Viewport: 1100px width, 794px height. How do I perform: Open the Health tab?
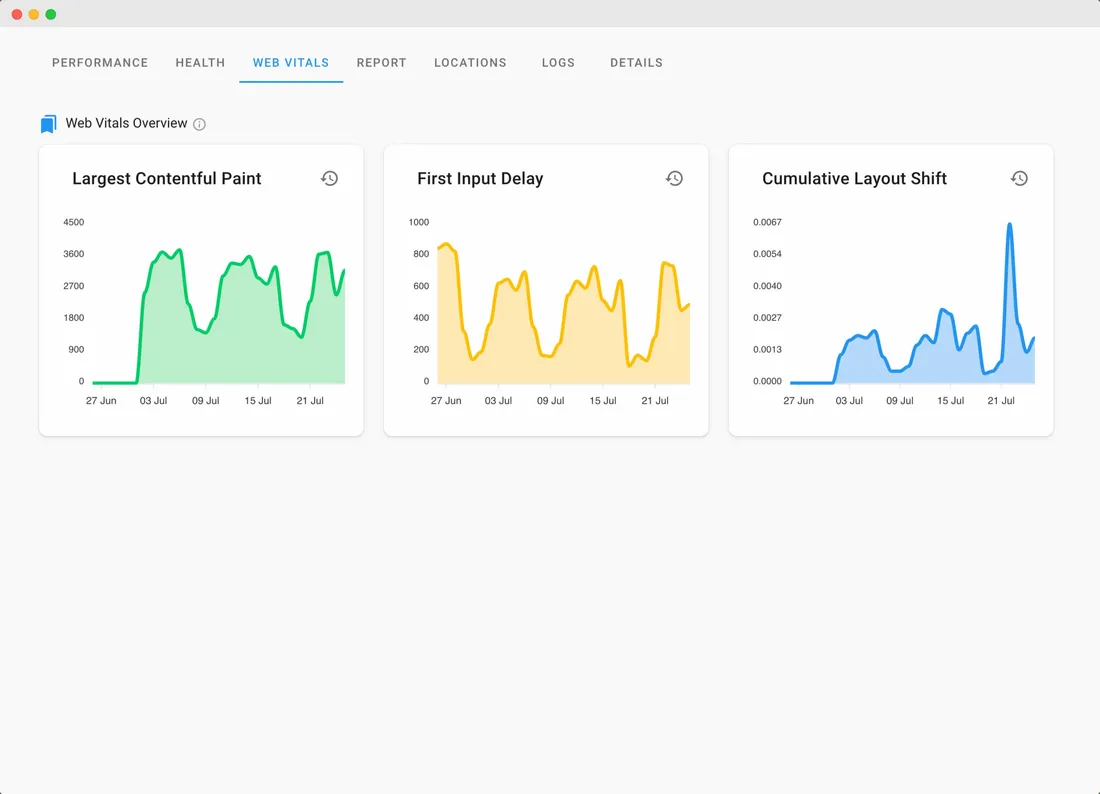coord(200,62)
